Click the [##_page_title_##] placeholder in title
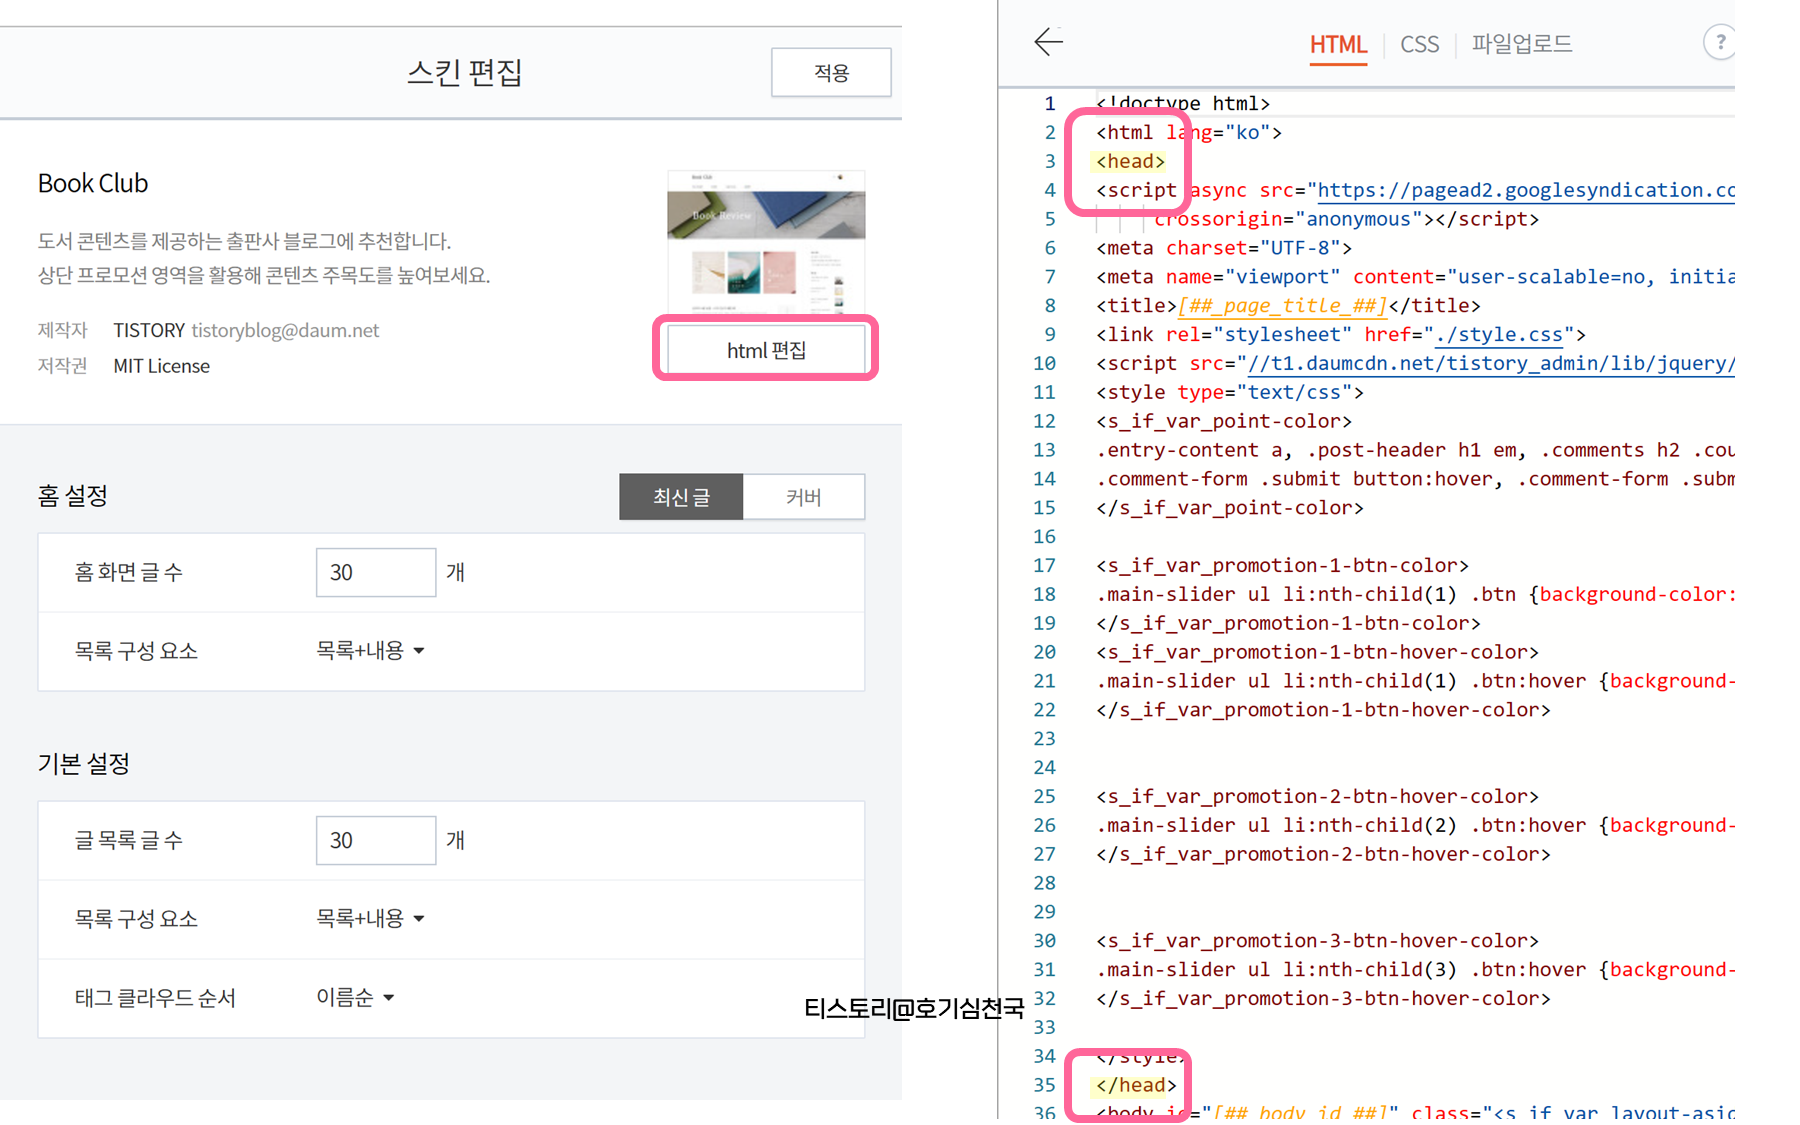Screen dimensions: 1800x1125 coord(1282,306)
